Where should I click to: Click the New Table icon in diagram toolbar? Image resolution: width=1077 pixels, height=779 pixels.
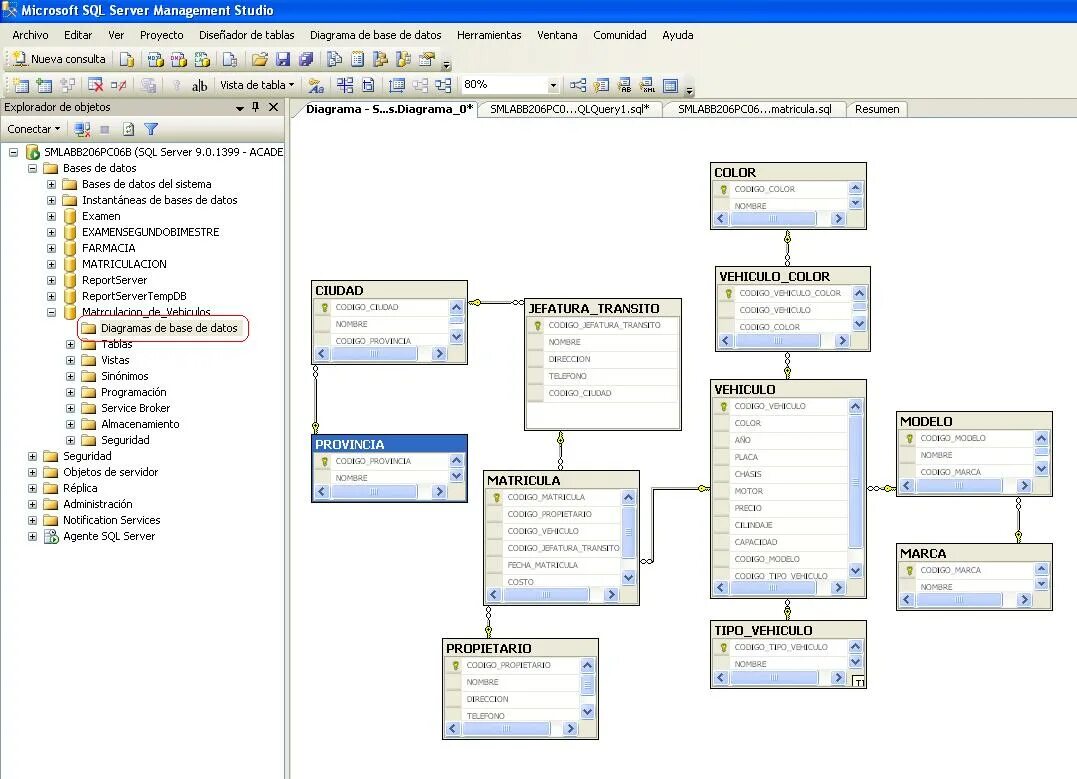click(x=21, y=85)
